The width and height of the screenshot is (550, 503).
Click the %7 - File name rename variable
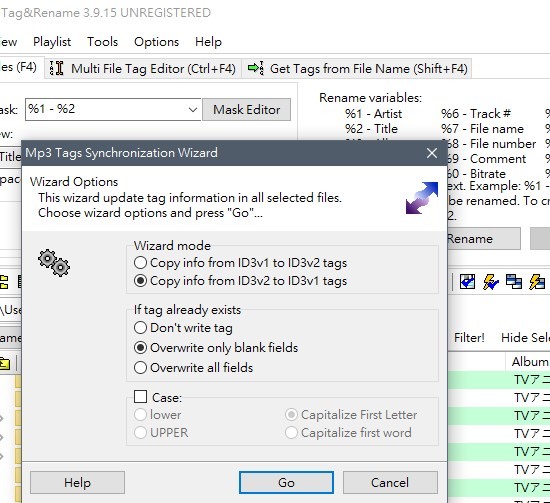(x=482, y=129)
